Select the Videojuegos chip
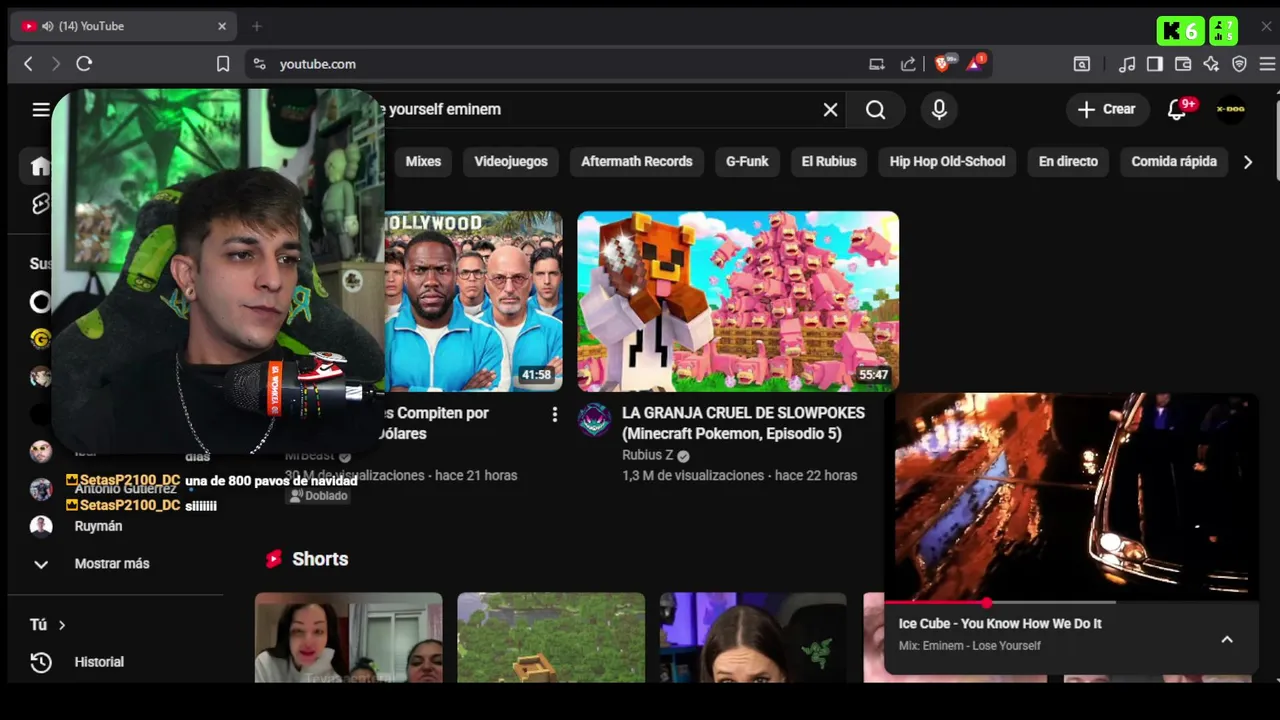This screenshot has width=1280, height=720. [x=511, y=161]
